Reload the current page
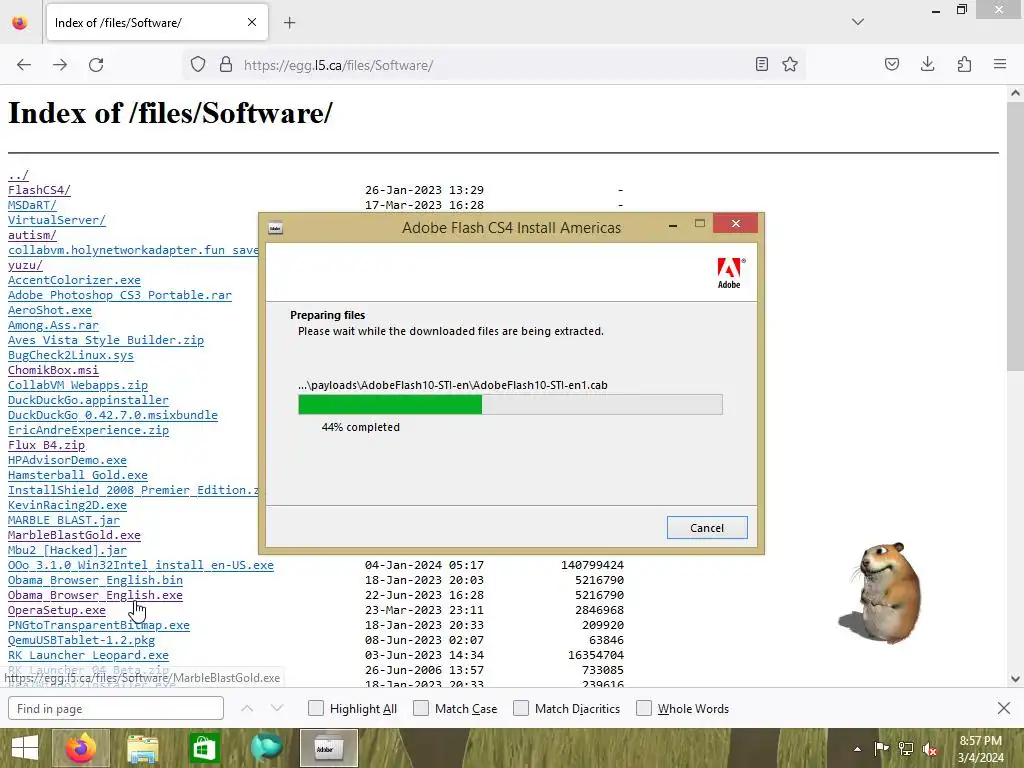 96,65
